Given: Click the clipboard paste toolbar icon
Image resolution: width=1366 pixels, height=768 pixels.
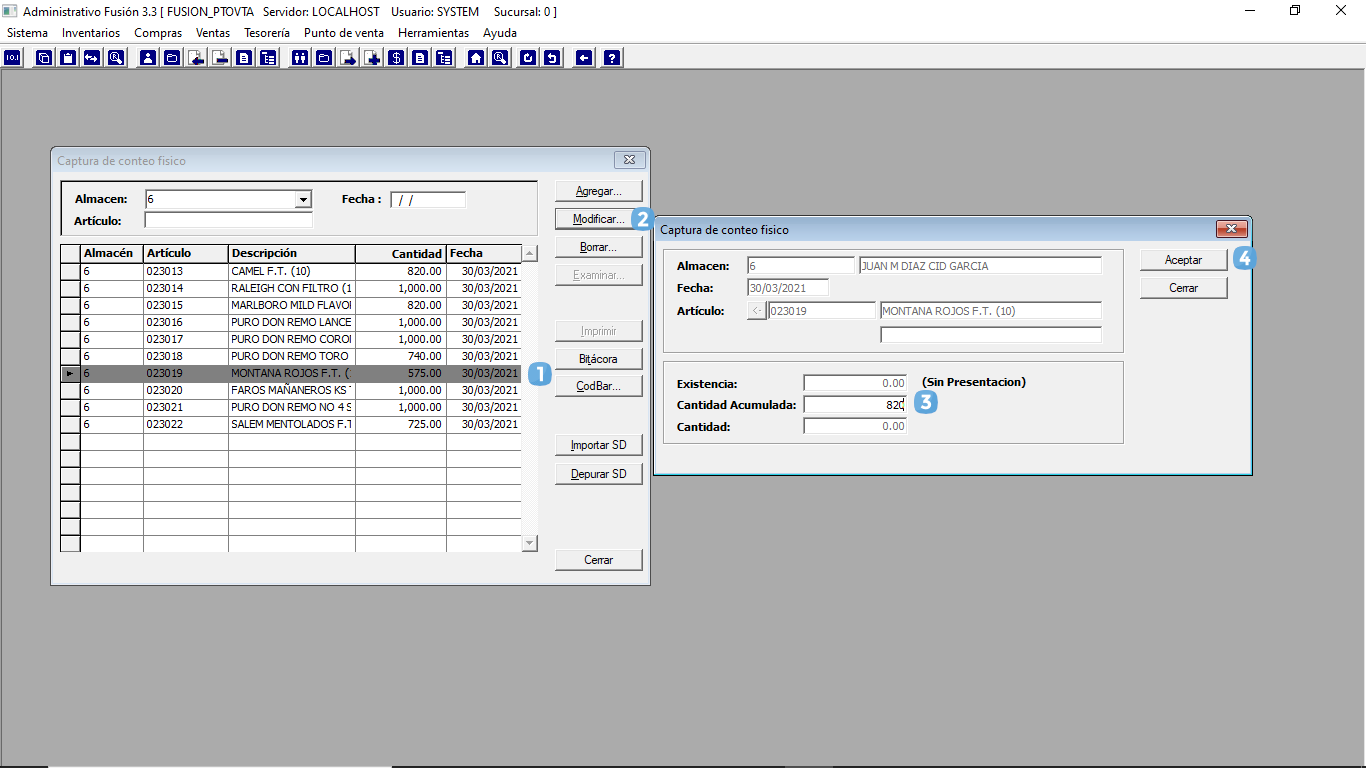Looking at the screenshot, I should [68, 58].
